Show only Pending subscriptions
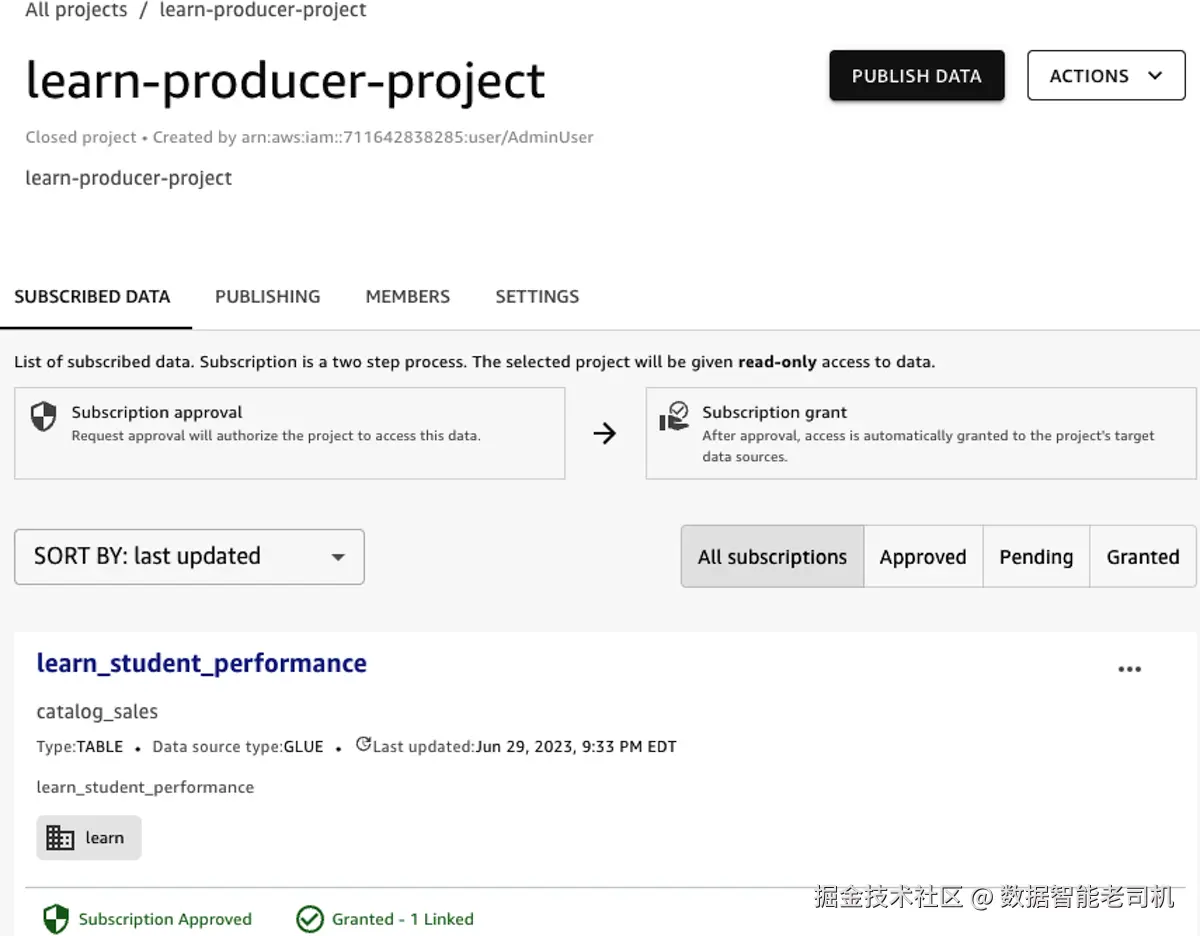Viewport: 1200px width, 936px height. point(1036,557)
